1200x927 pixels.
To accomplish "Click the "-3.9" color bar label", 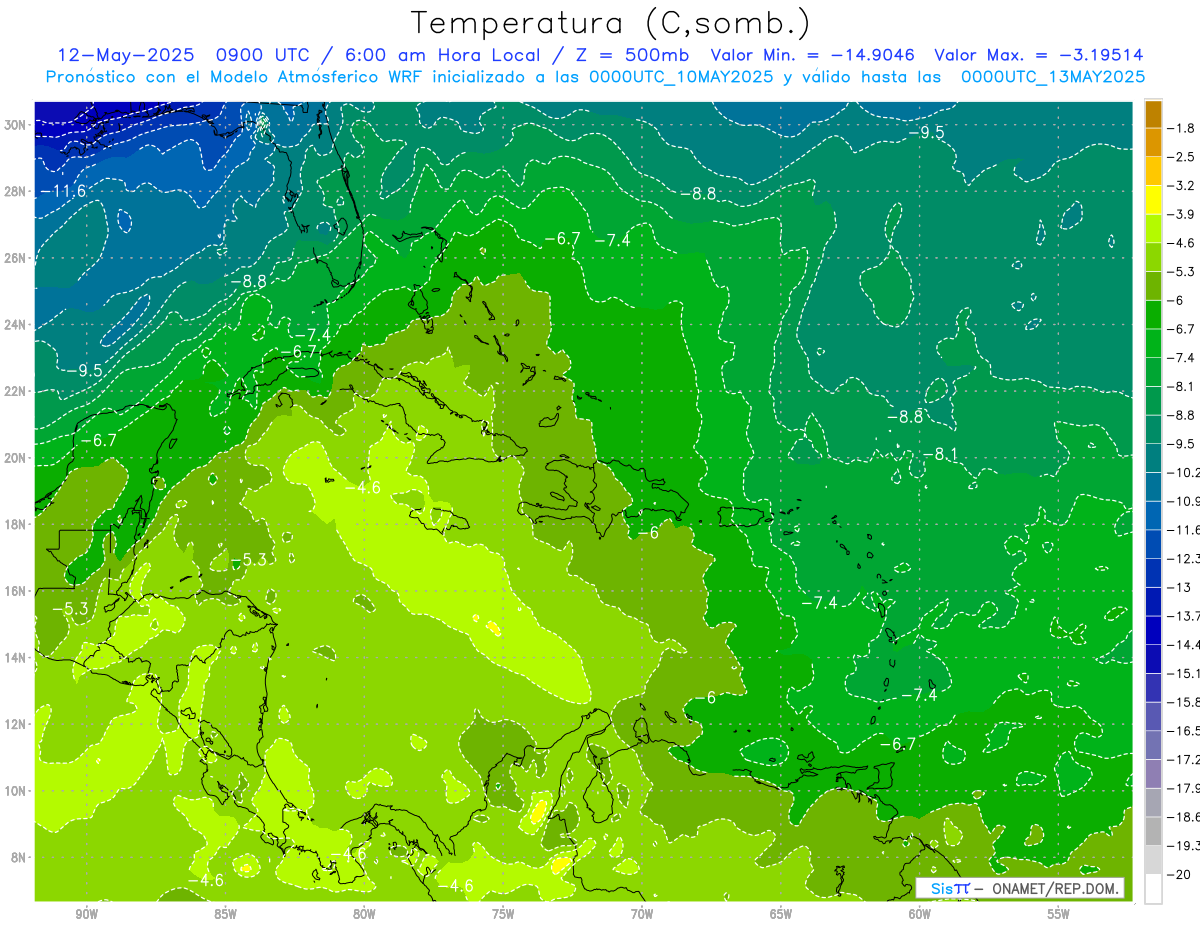I will [1182, 214].
